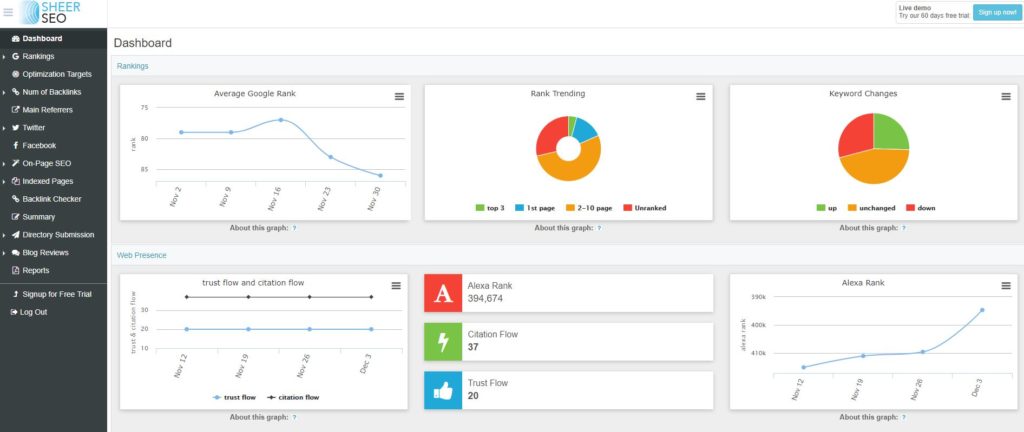Click the 'Rankings' section header link
This screenshot has height=432, width=1024.
coord(133,66)
